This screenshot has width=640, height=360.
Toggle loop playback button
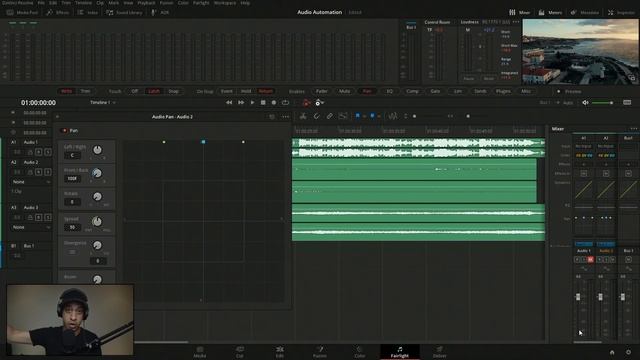[285, 103]
